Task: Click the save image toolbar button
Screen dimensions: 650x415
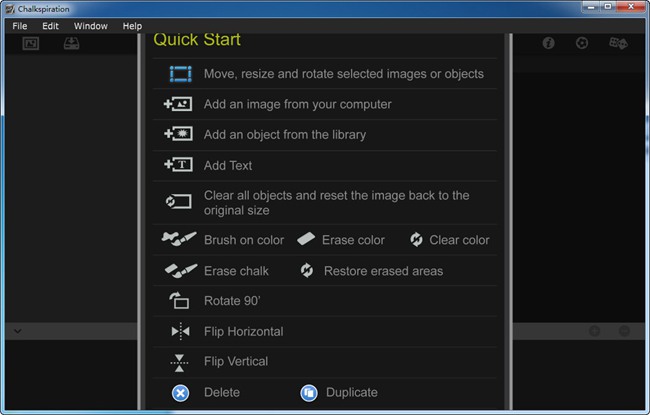Action: tap(72, 44)
